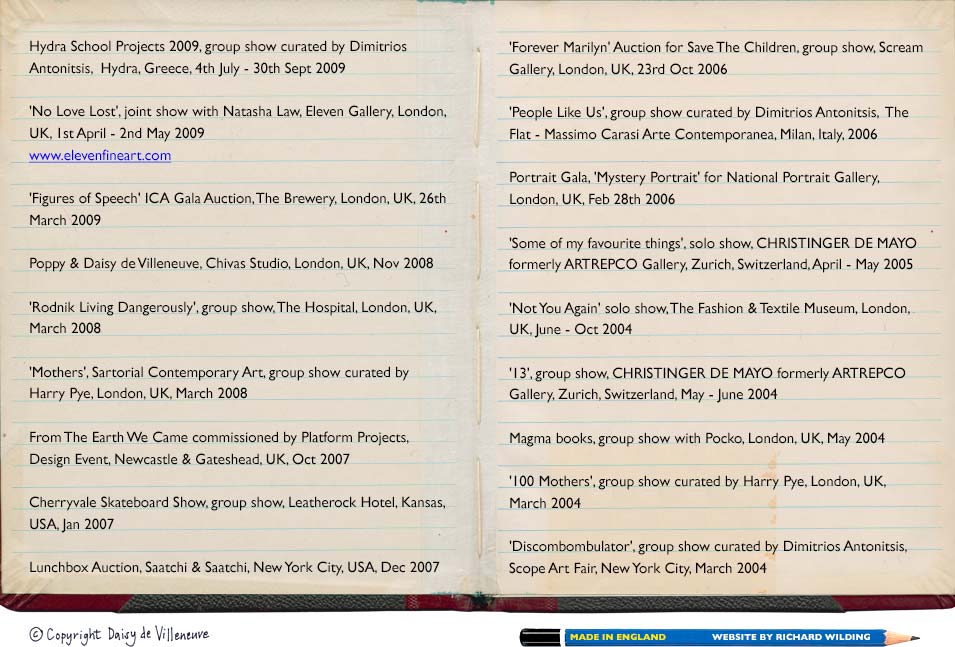The height and width of the screenshot is (647, 955).
Task: Click the black end of the pencil
Action: (540, 637)
